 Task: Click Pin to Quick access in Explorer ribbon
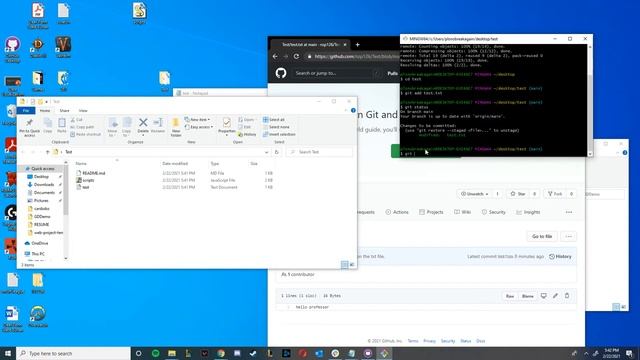[x=29, y=127]
